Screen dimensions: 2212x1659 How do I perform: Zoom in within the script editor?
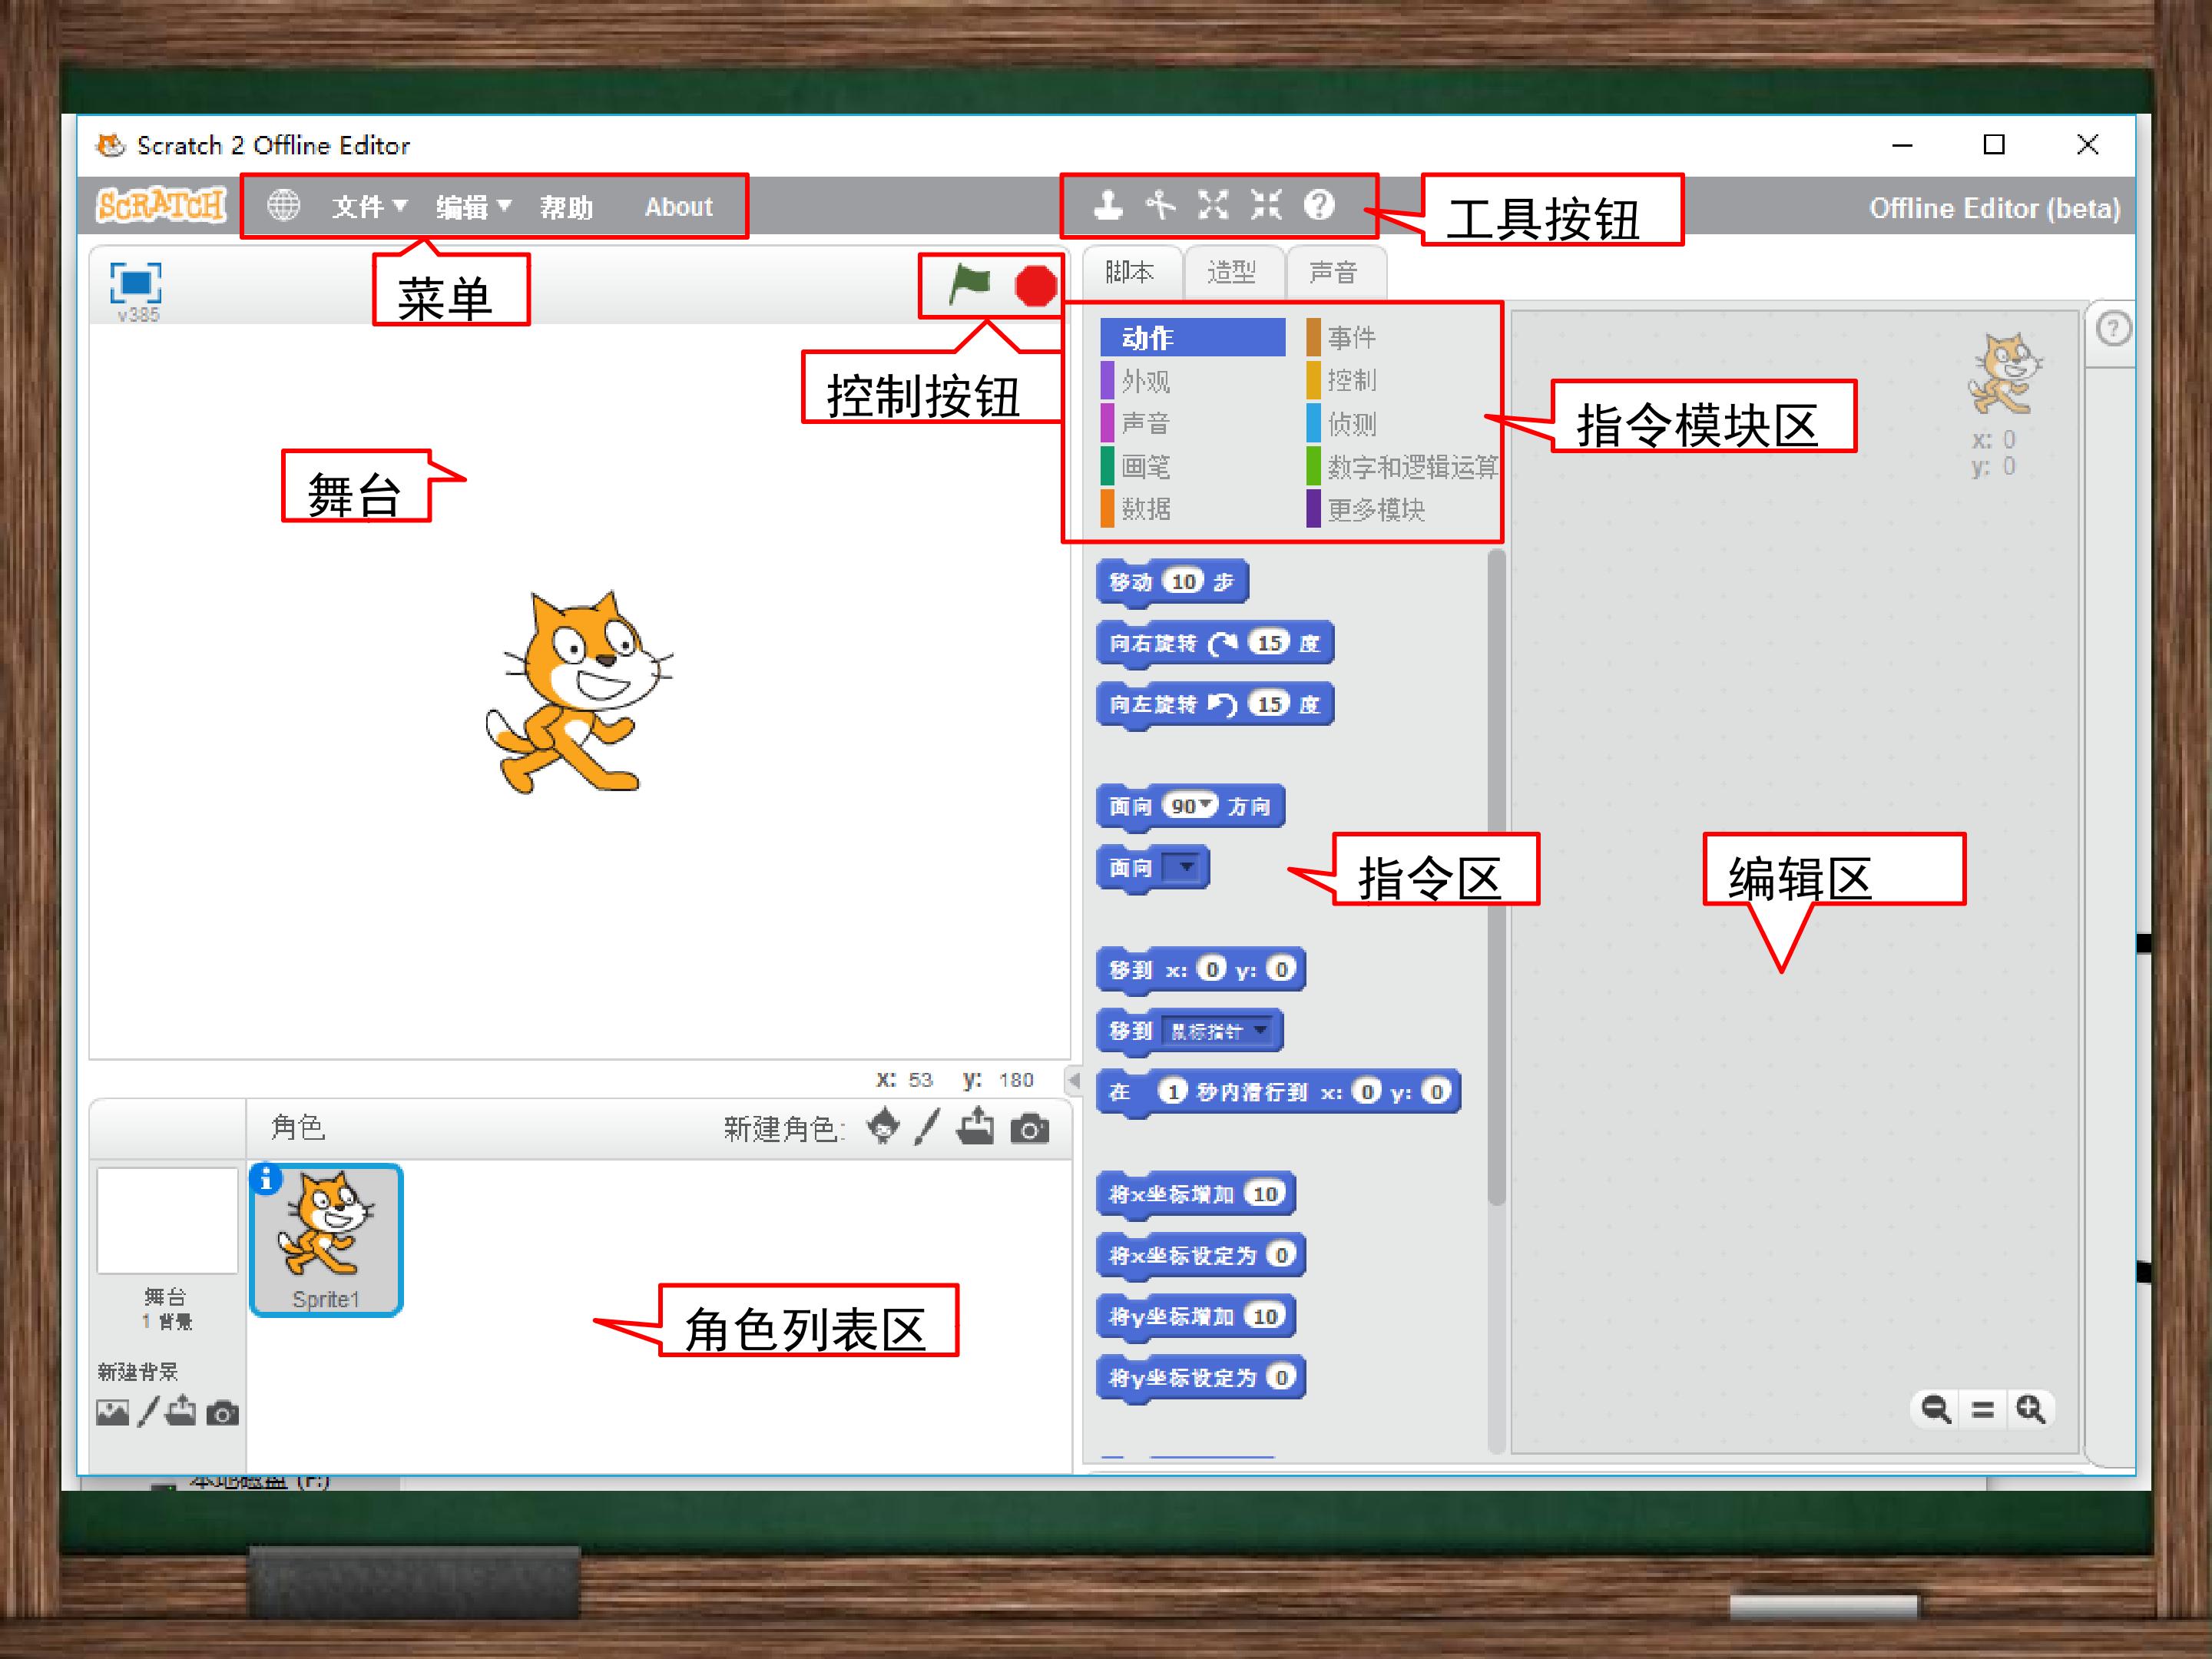[2030, 1409]
